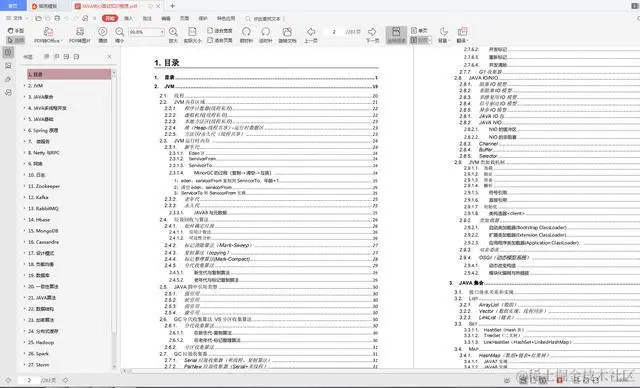640x388 pixels.
Task: Add a new tab with plus
Action: click(172, 6)
